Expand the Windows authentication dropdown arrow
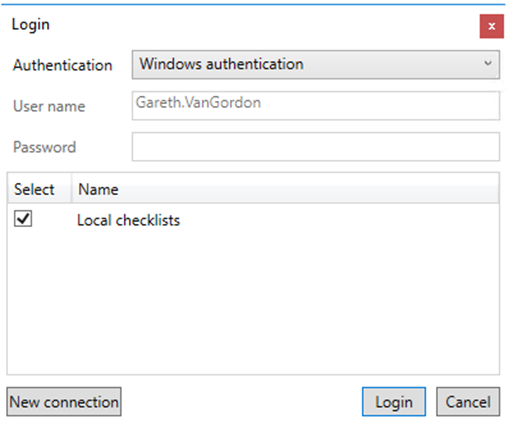The width and height of the screenshot is (513, 433). click(488, 63)
